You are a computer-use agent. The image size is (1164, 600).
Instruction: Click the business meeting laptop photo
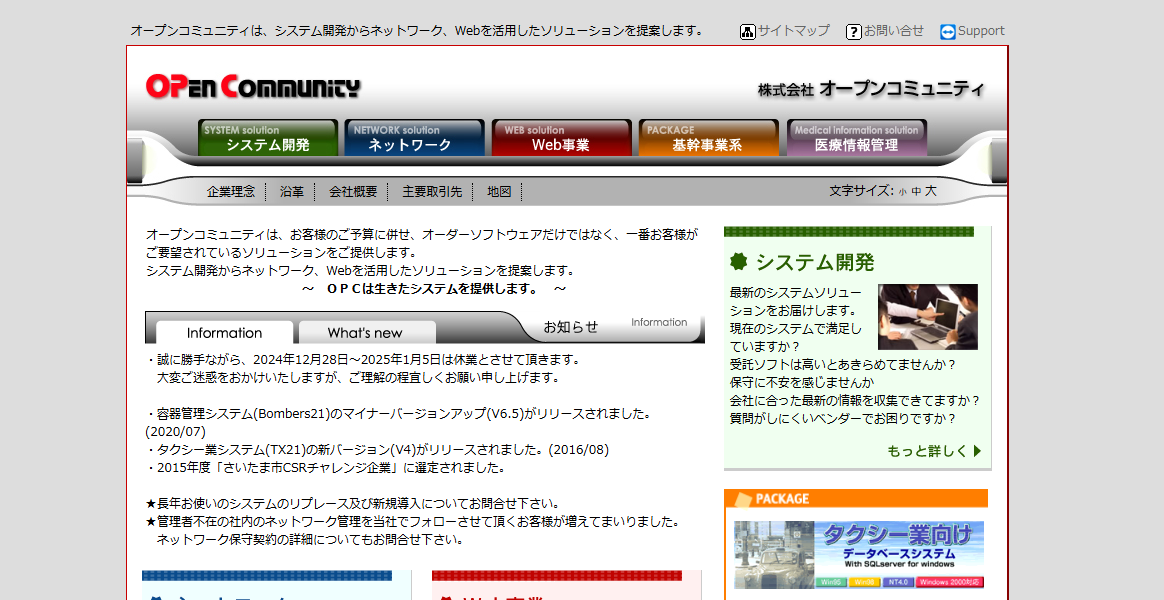928,316
